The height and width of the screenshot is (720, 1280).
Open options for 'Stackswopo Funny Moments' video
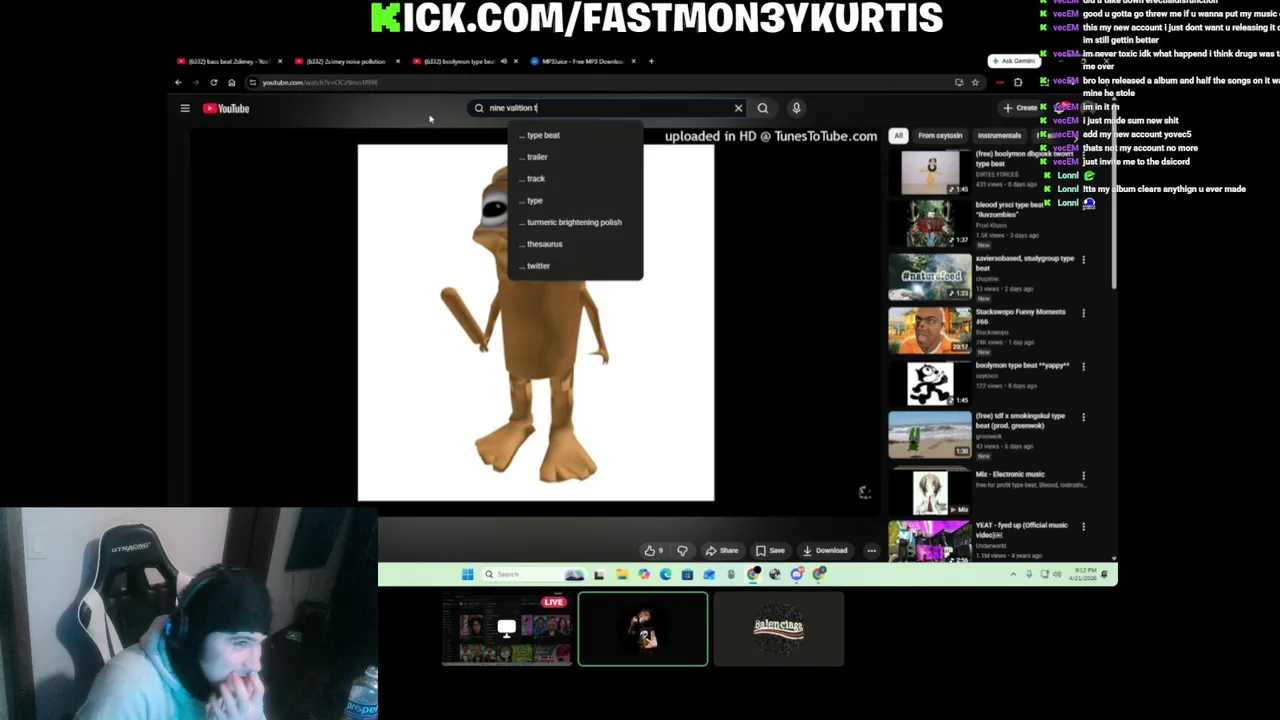click(1083, 313)
